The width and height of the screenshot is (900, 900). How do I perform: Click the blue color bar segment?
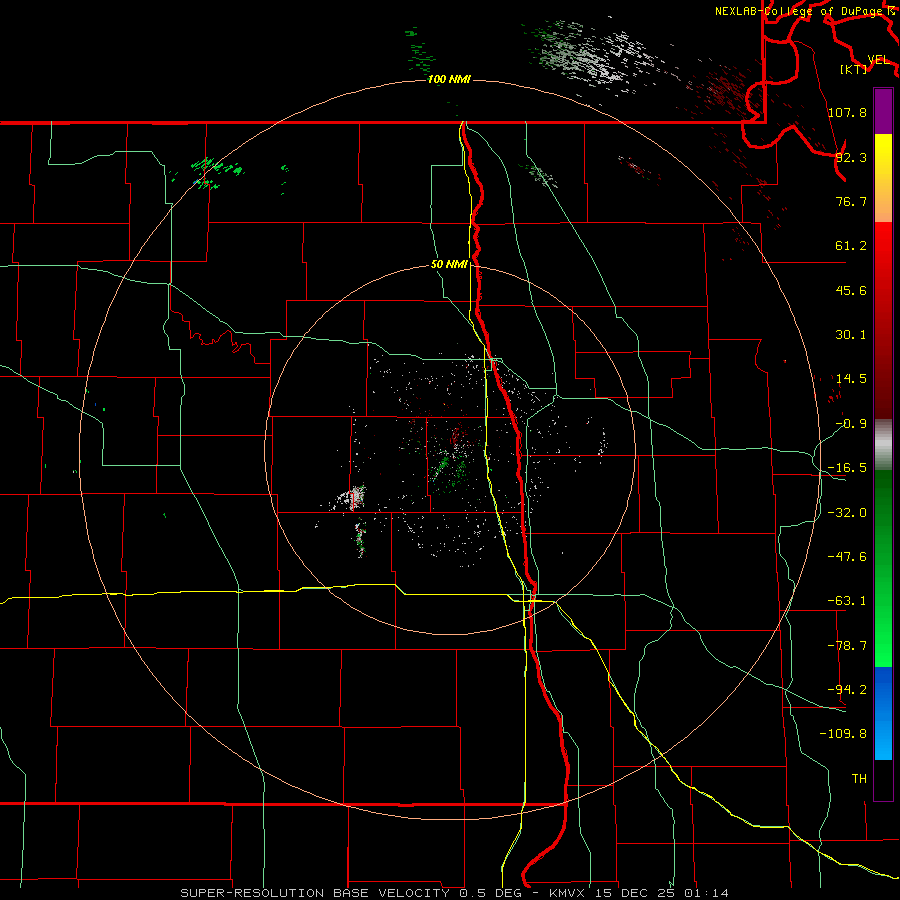pos(883,713)
